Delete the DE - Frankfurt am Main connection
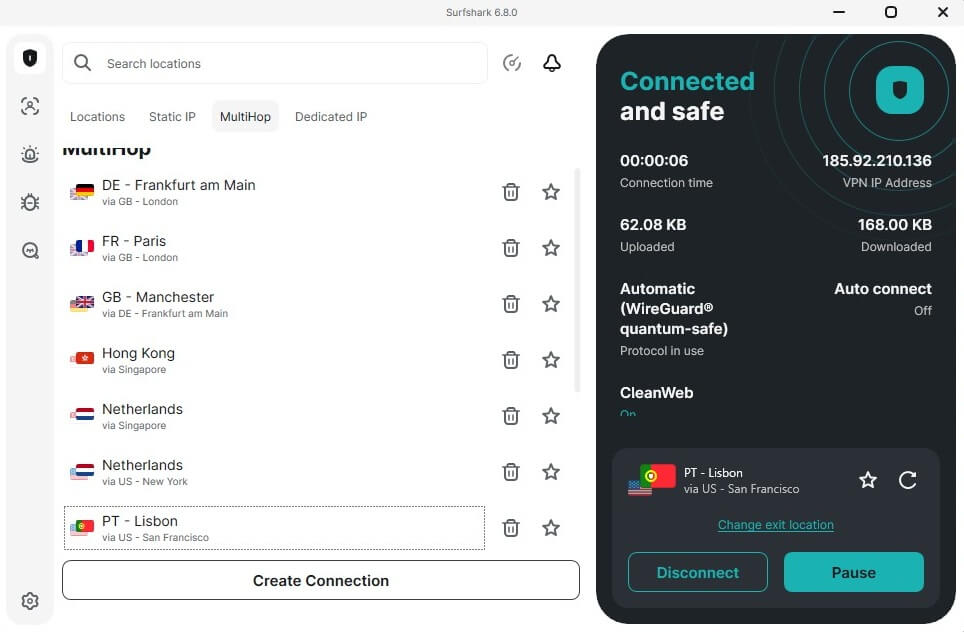 (511, 192)
